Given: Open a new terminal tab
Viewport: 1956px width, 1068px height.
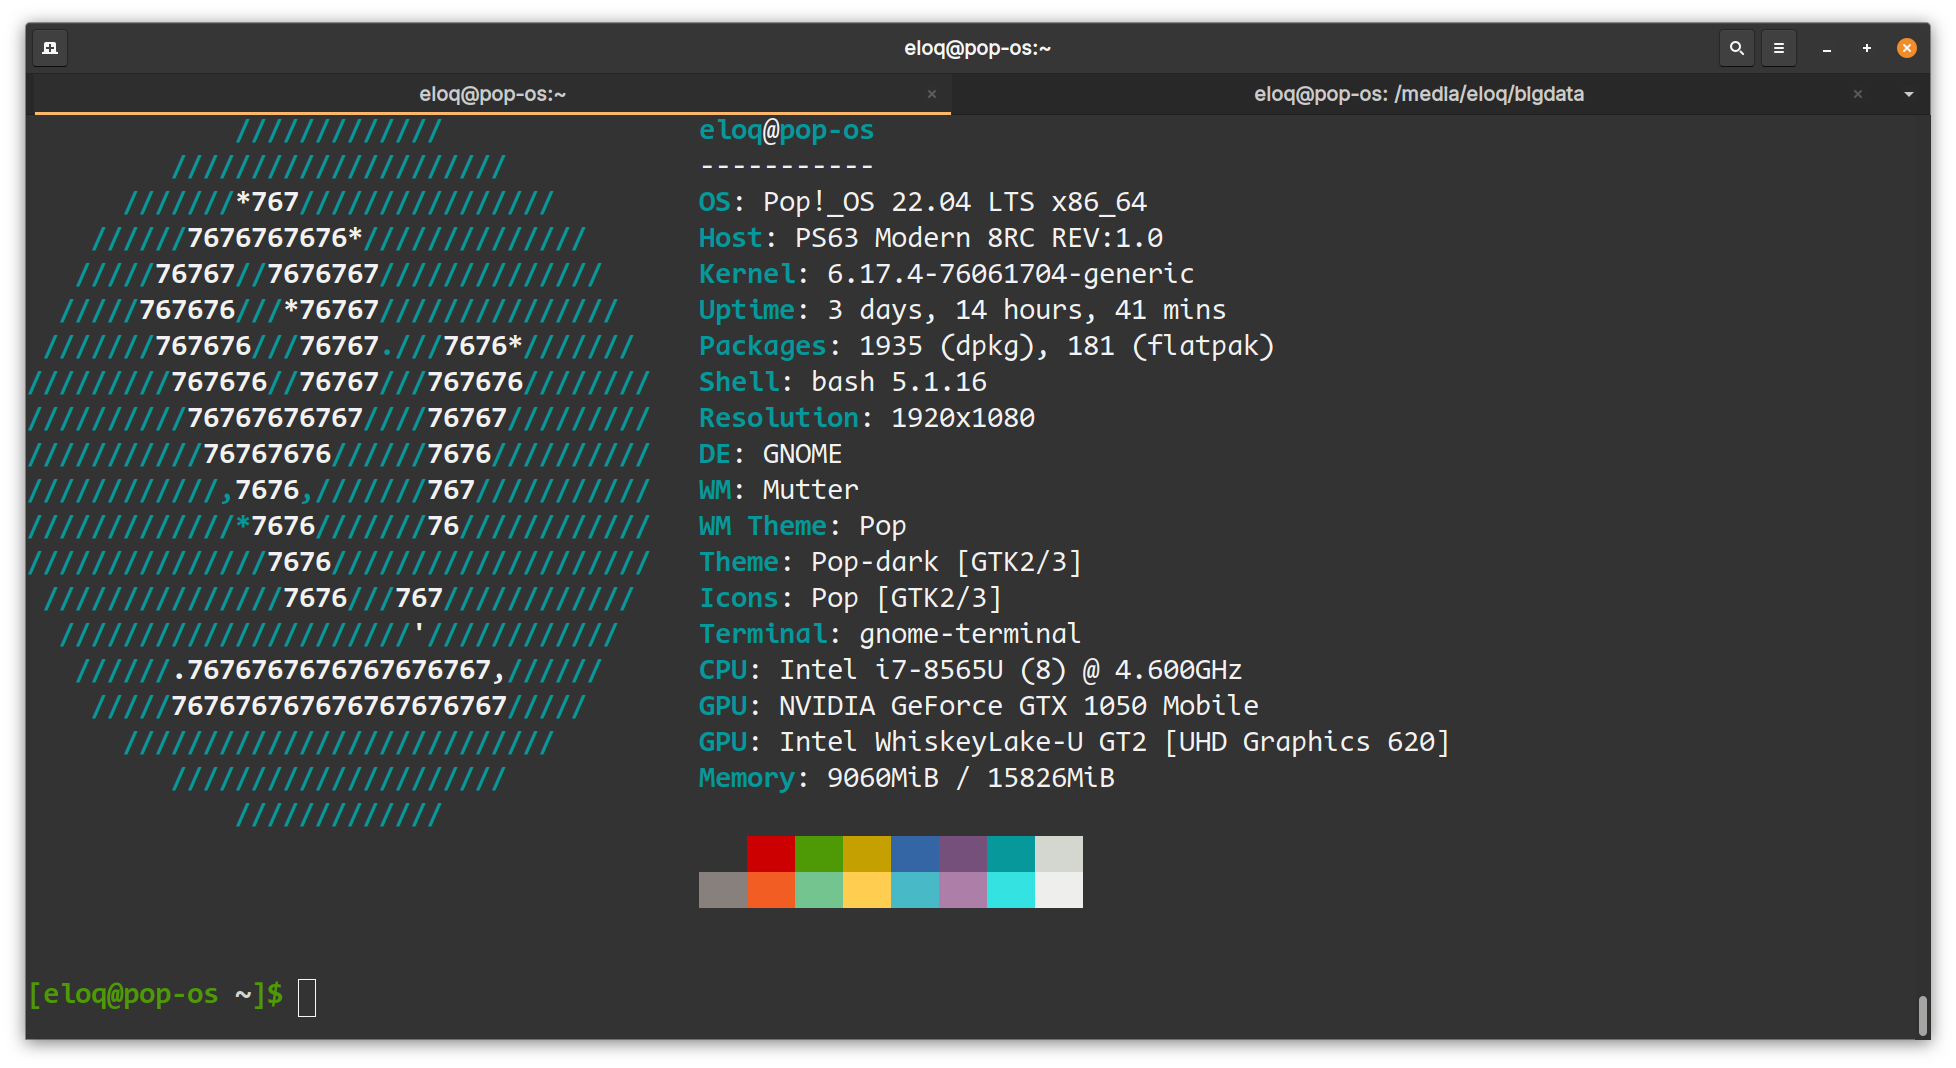Looking at the screenshot, I should pyautogui.click(x=50, y=48).
